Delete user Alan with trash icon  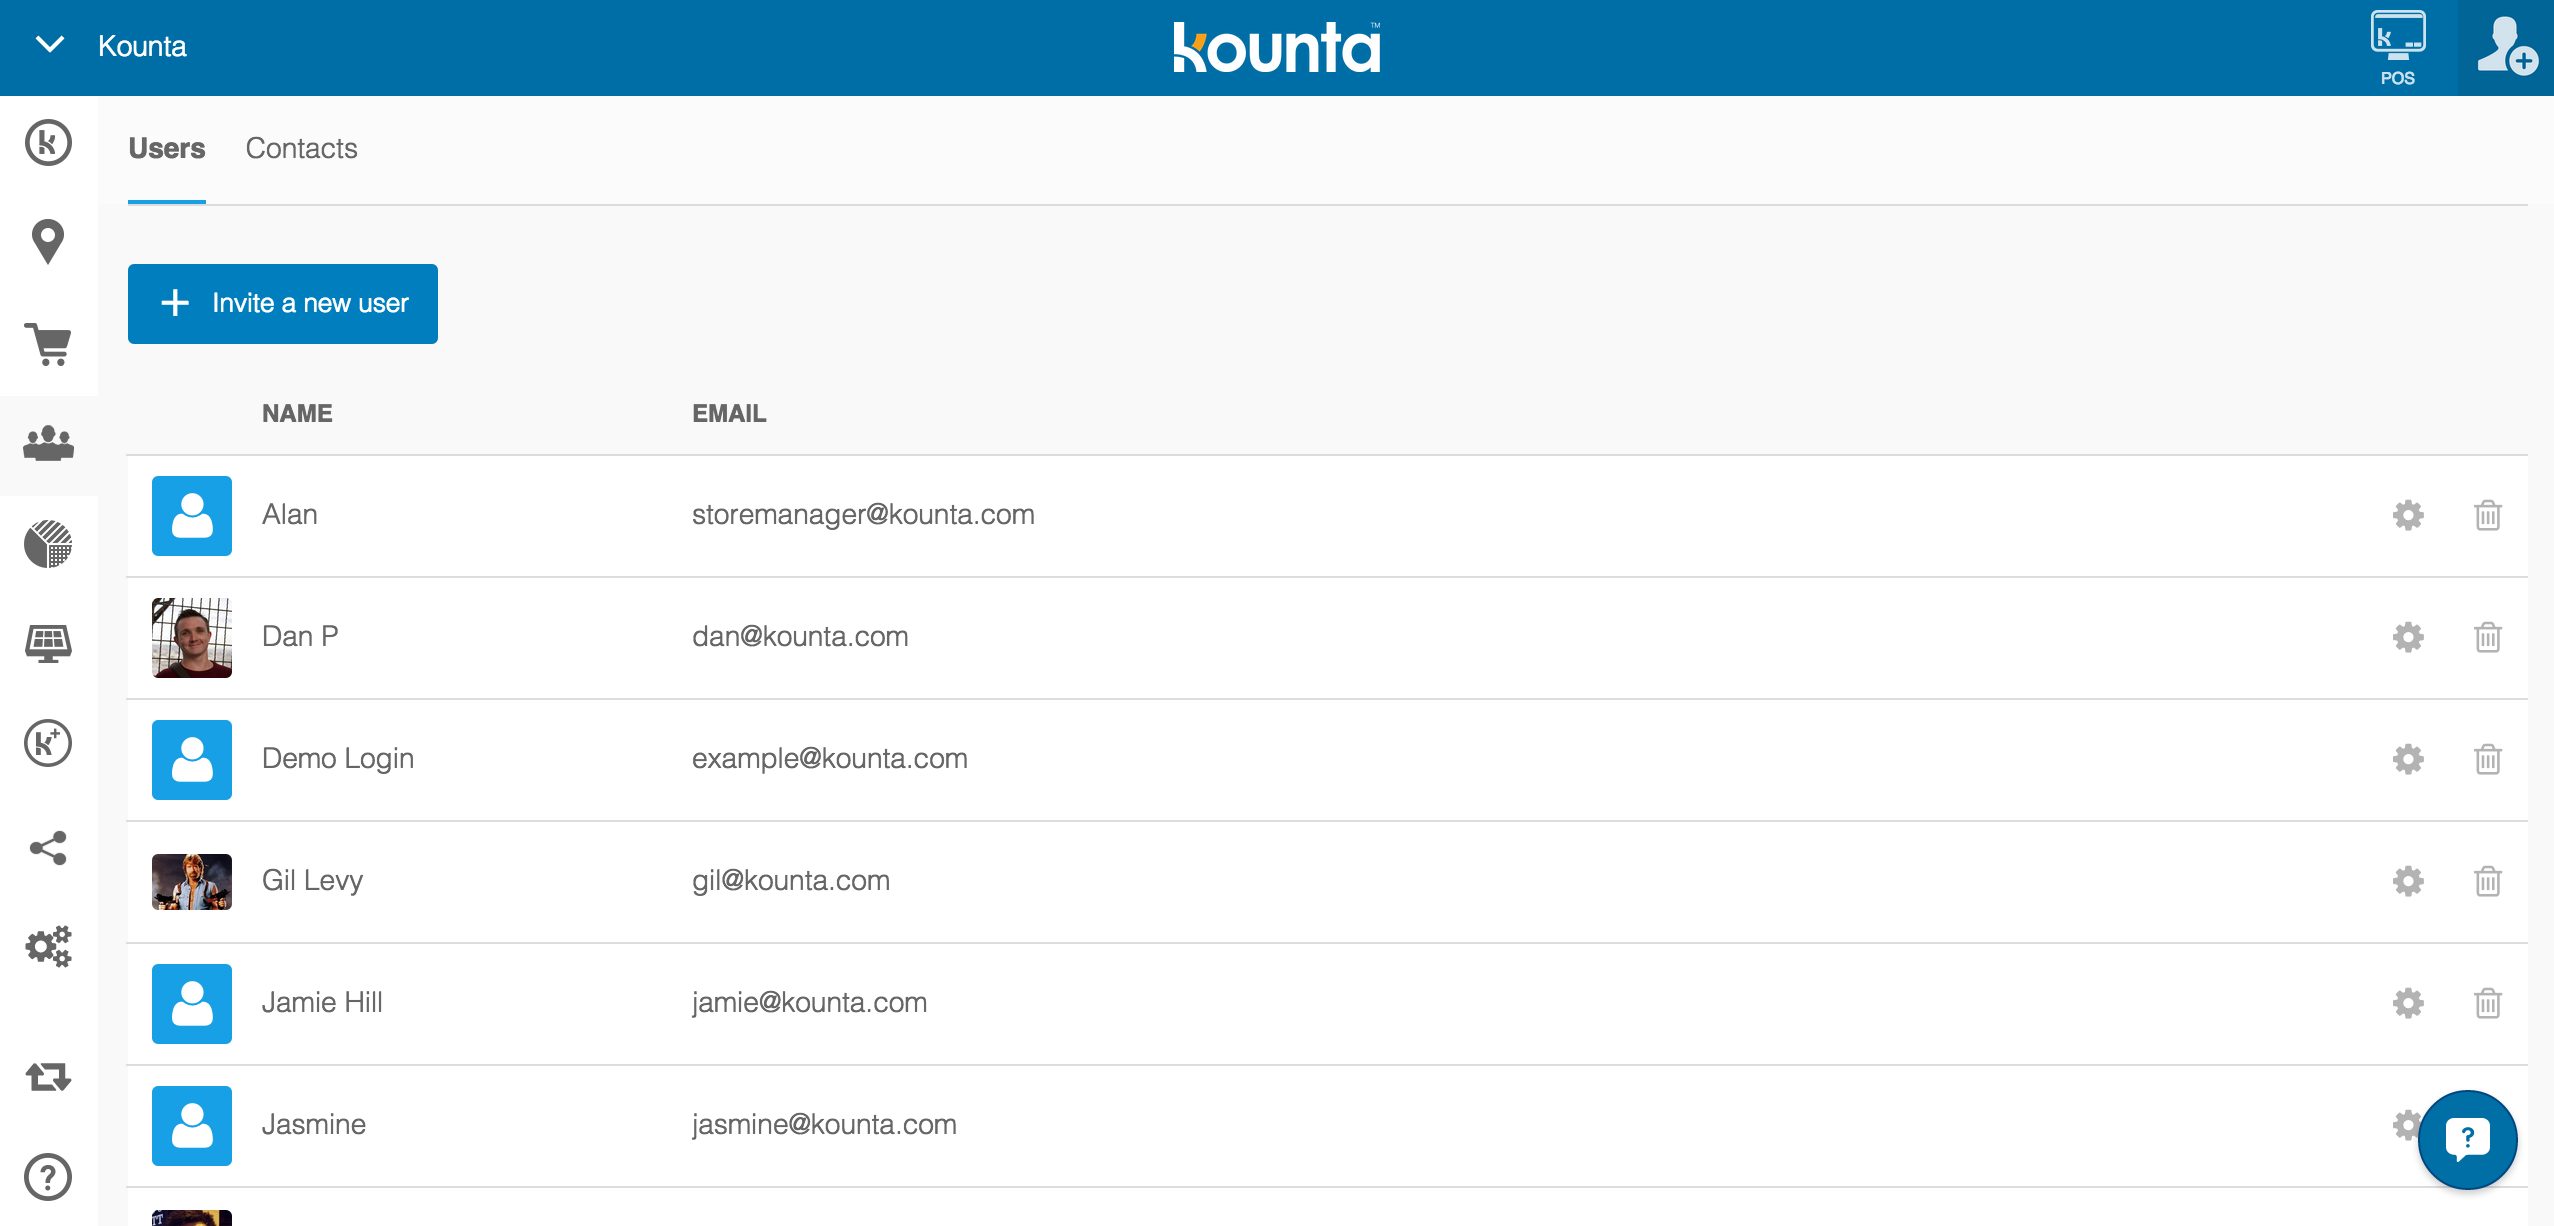click(2488, 515)
